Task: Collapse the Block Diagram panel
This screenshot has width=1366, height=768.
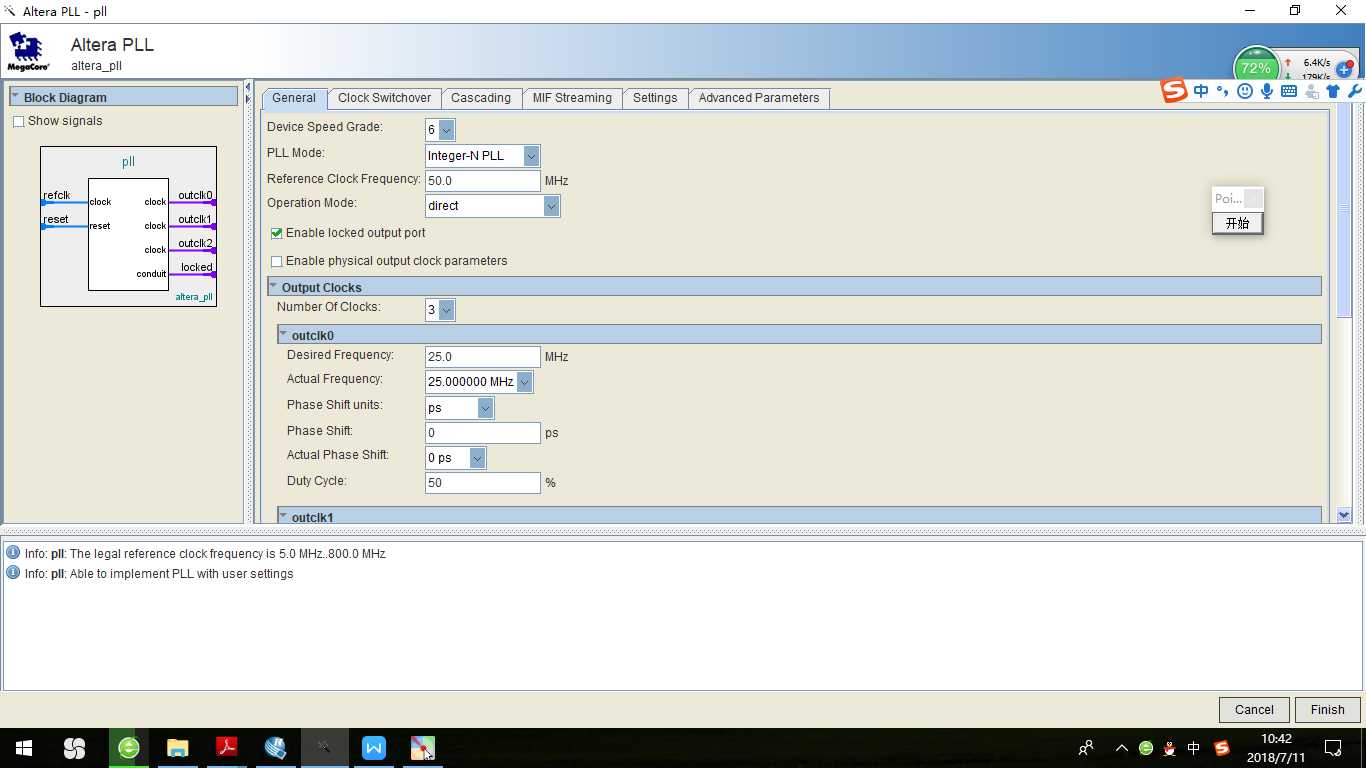Action: click(16, 97)
